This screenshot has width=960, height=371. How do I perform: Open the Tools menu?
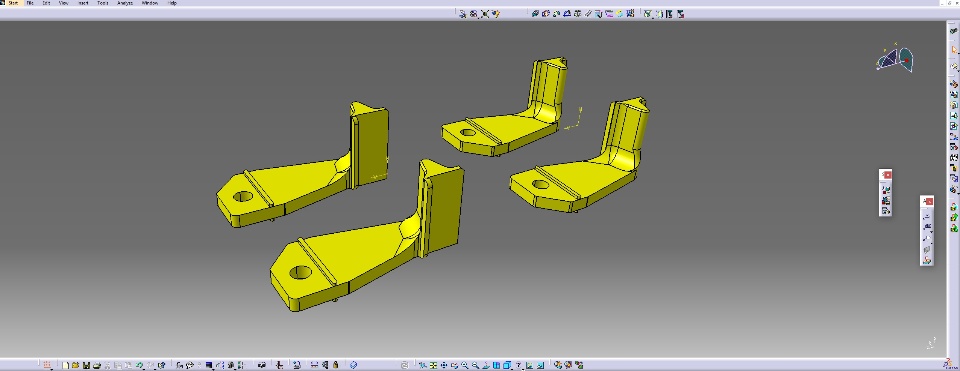pos(103,3)
